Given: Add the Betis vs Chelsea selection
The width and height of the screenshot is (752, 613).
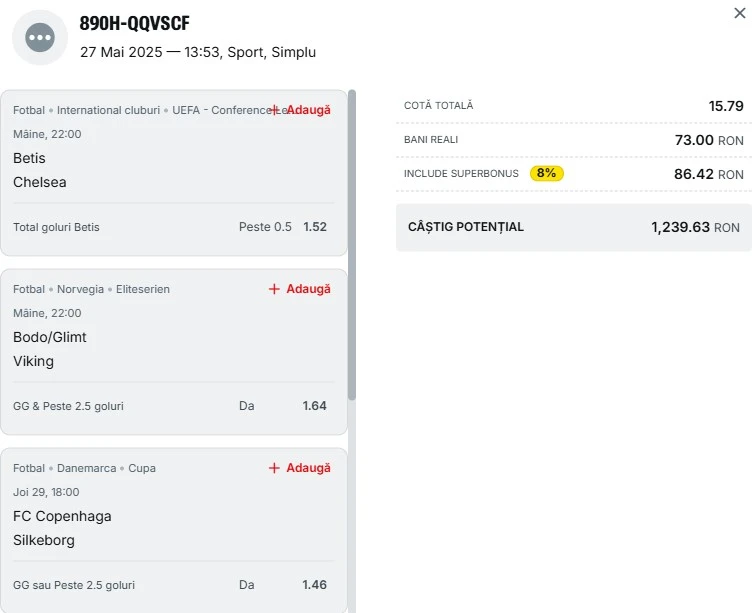Looking at the screenshot, I should pyautogui.click(x=301, y=110).
